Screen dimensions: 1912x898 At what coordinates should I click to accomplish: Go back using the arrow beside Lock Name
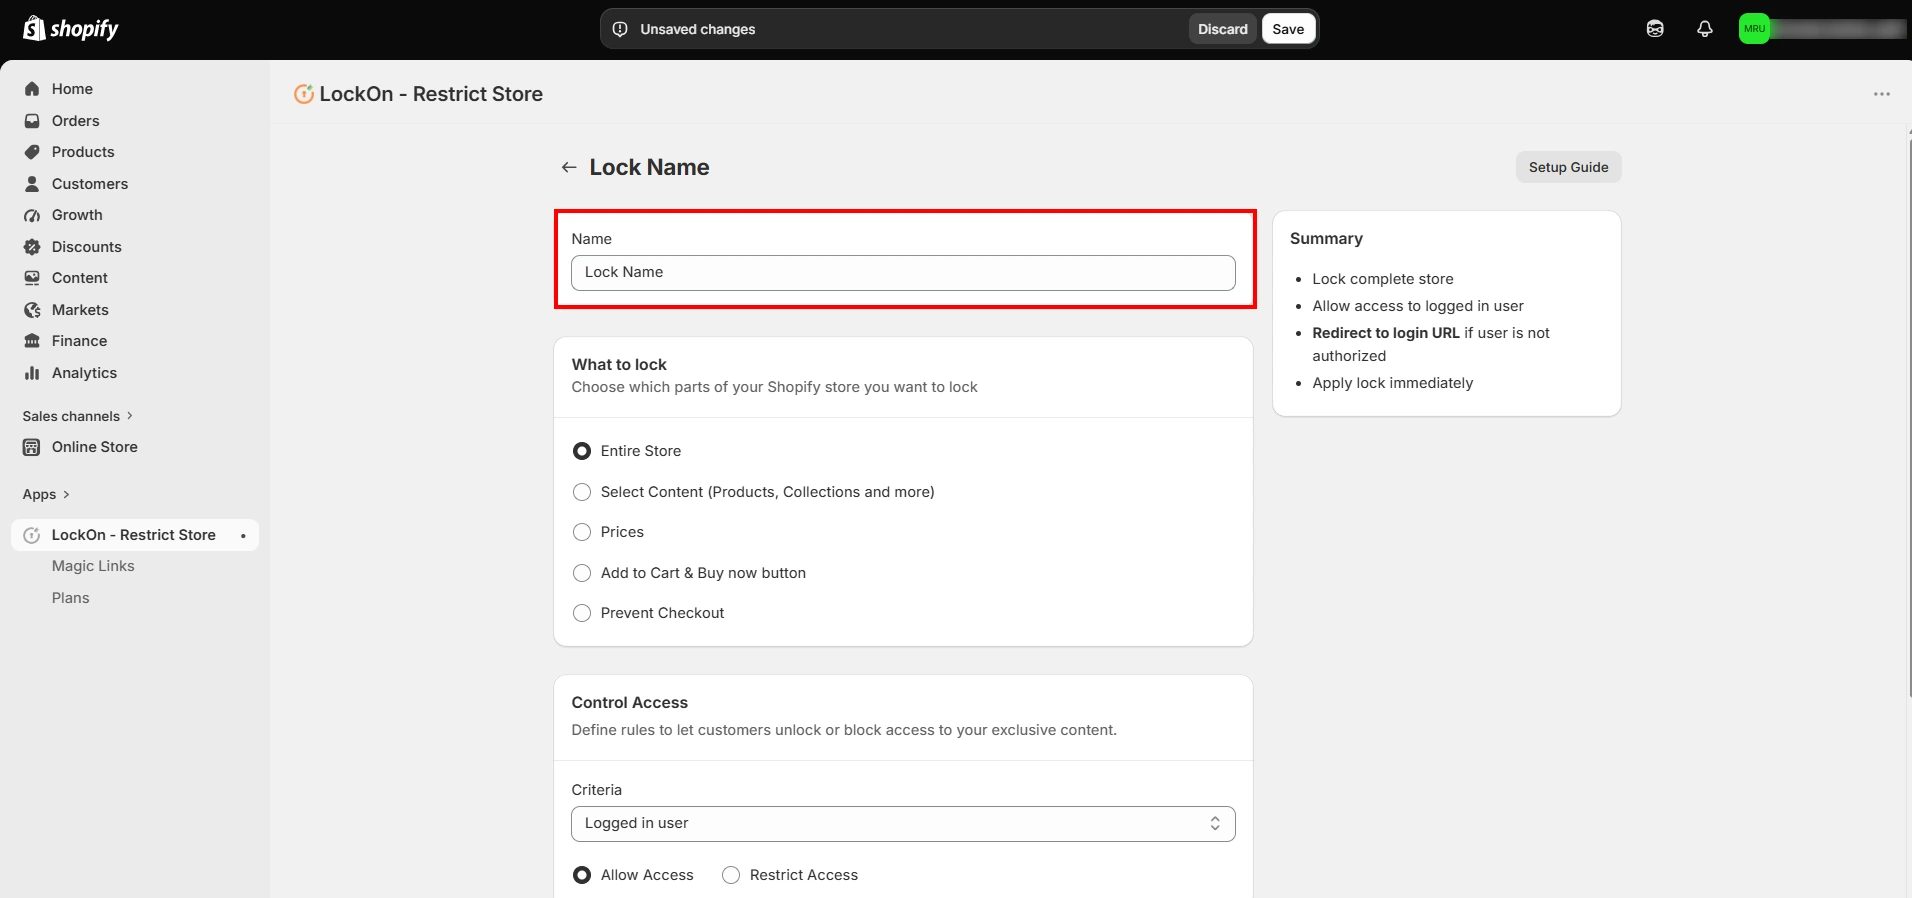pyautogui.click(x=569, y=167)
